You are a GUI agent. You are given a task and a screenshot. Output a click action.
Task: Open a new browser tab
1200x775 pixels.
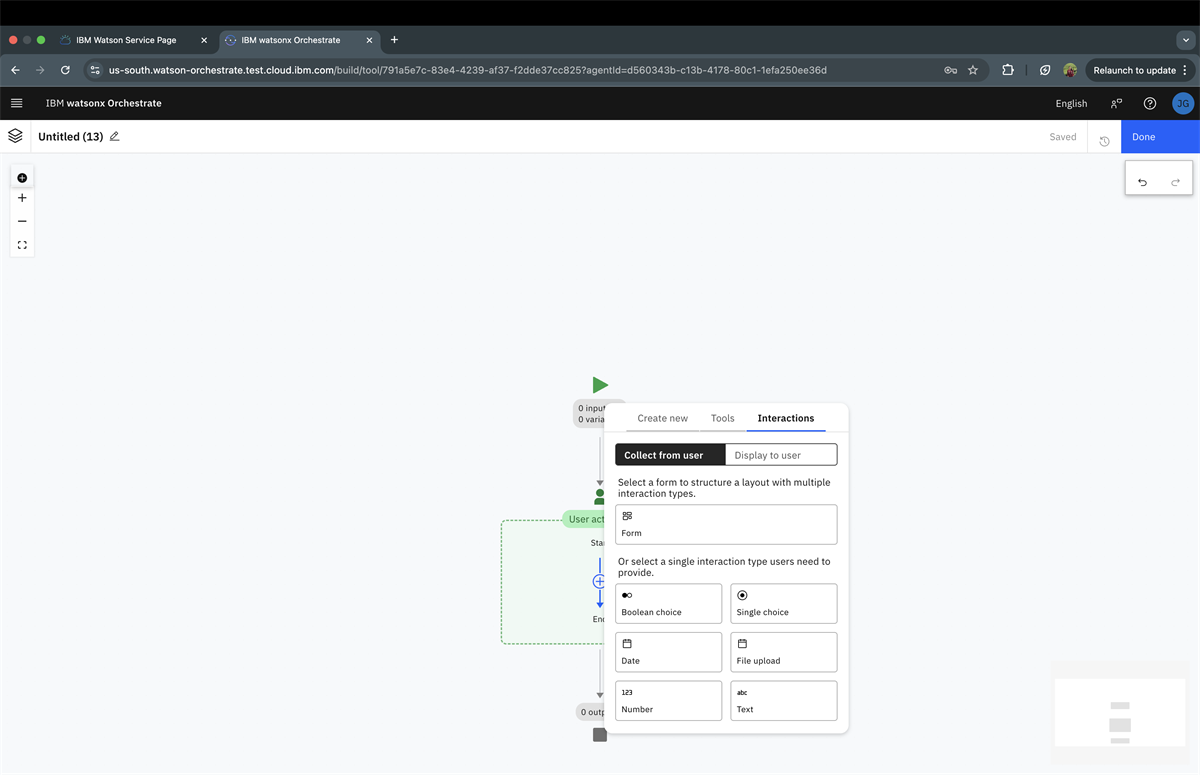click(394, 40)
